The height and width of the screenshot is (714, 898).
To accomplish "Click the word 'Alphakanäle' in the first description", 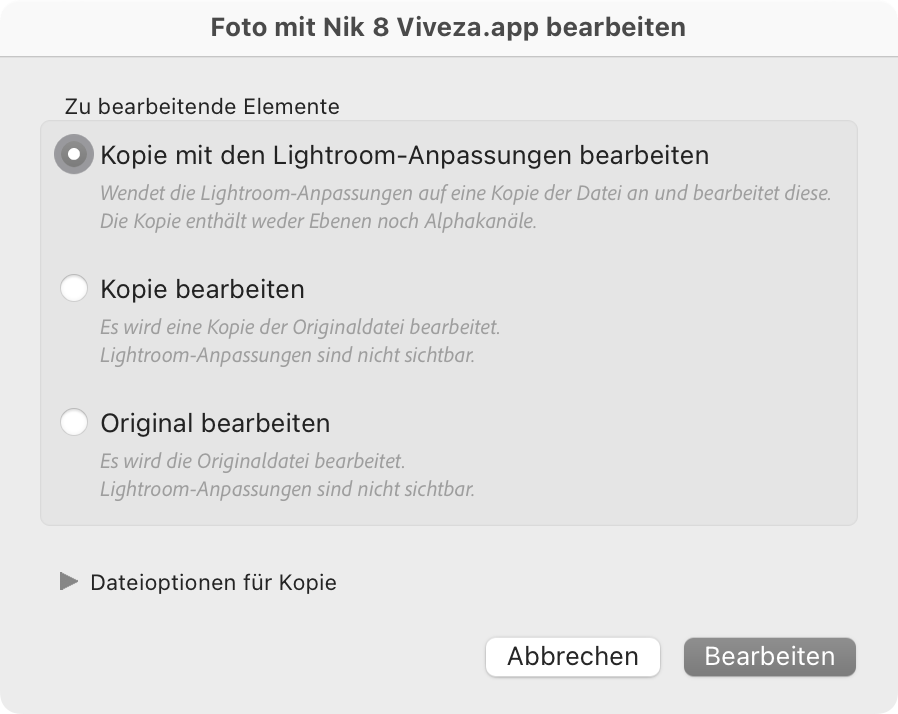I will click(479, 221).
